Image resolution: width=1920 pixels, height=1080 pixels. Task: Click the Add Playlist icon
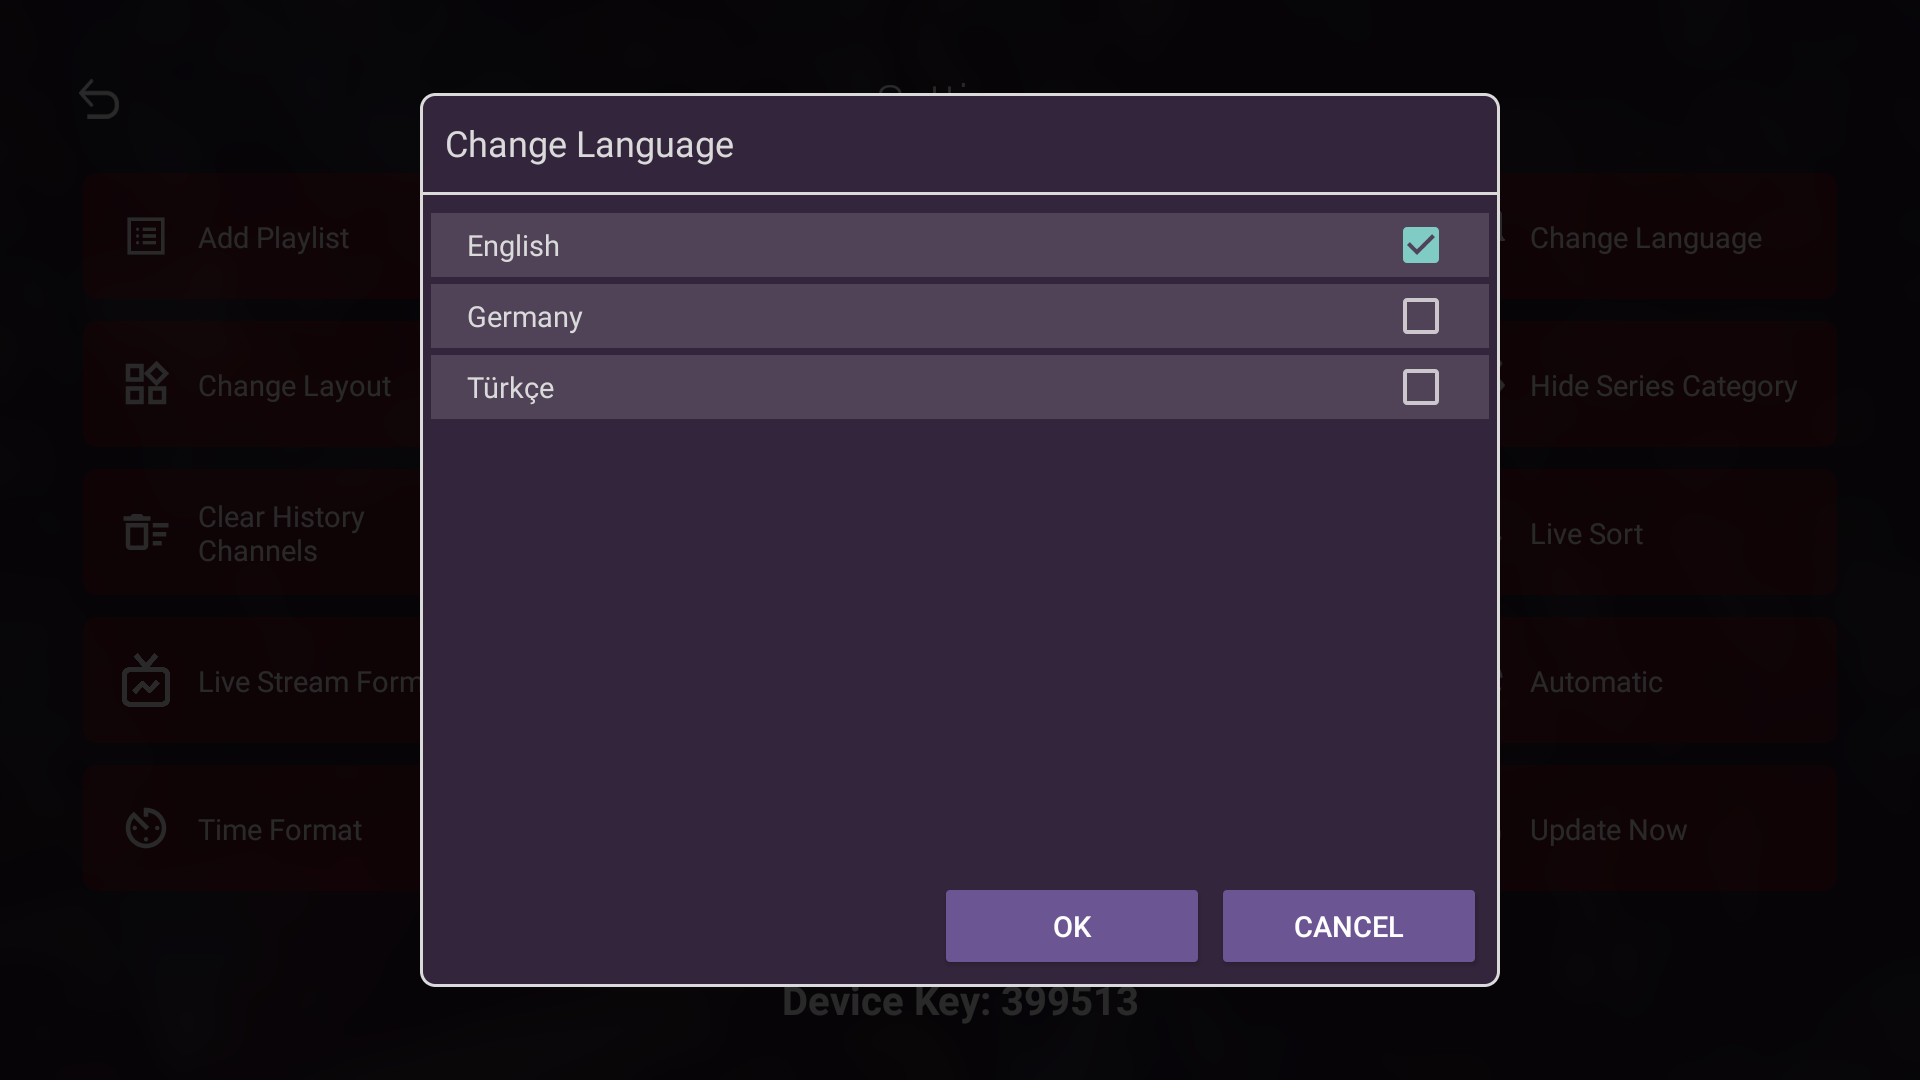click(x=145, y=236)
